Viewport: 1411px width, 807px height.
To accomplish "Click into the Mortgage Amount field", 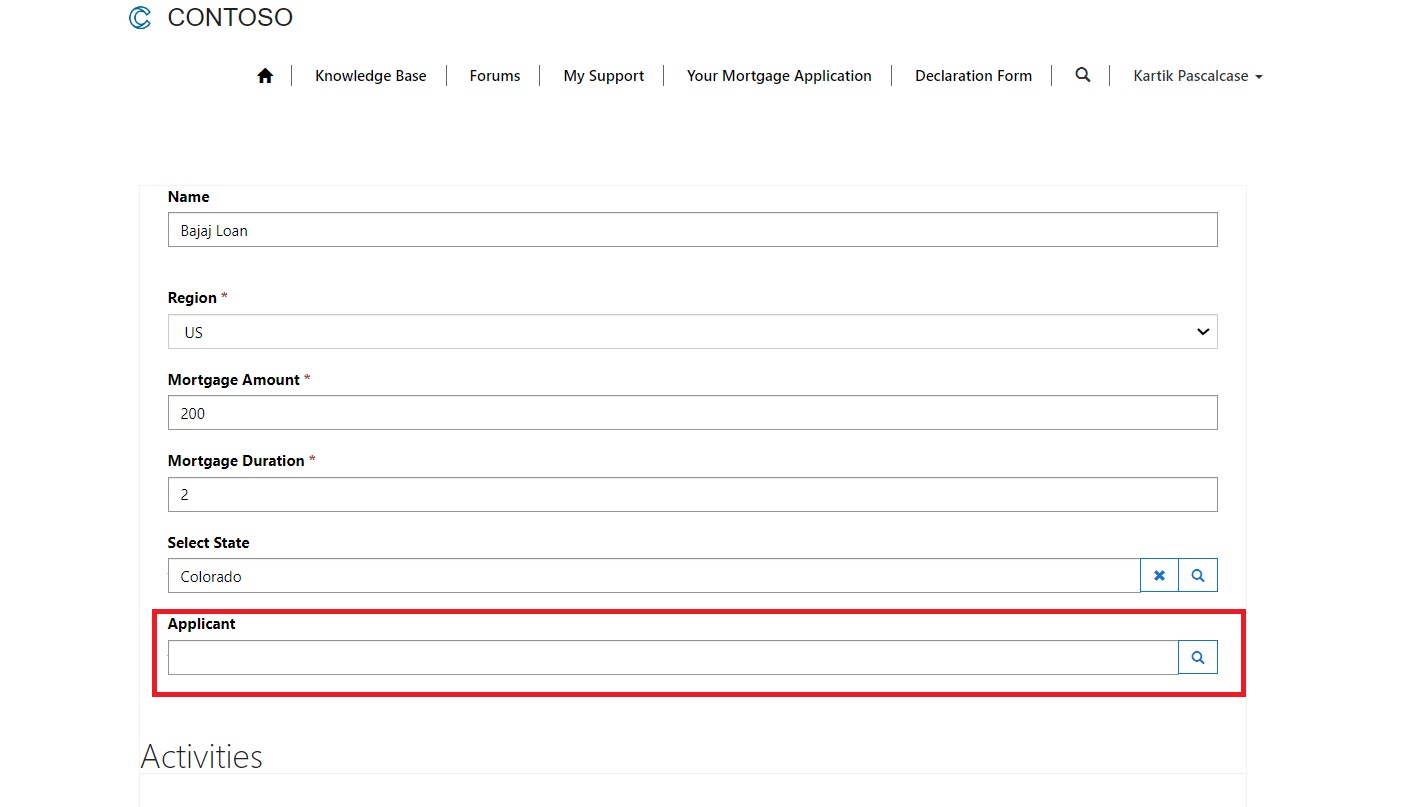I will [692, 413].
